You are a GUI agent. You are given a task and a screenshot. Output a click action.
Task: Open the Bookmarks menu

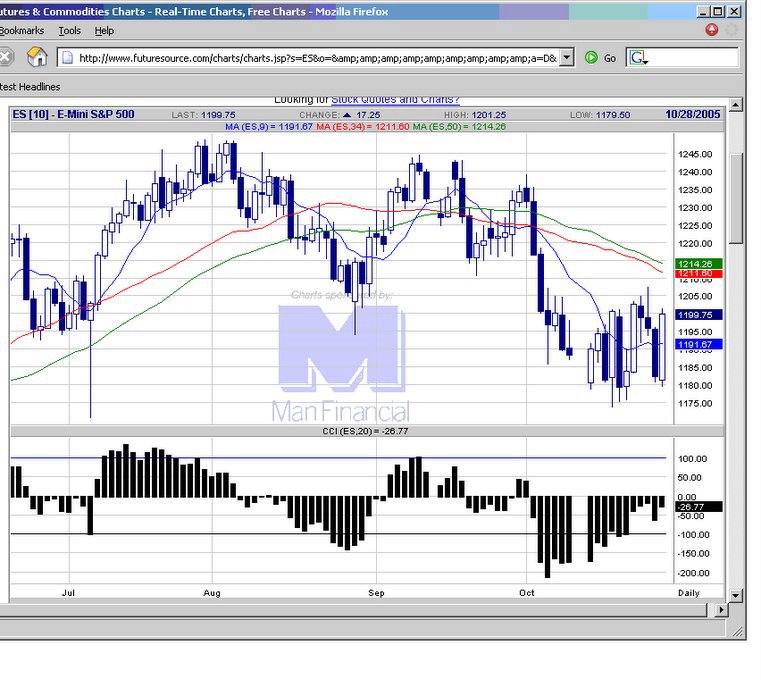22,31
